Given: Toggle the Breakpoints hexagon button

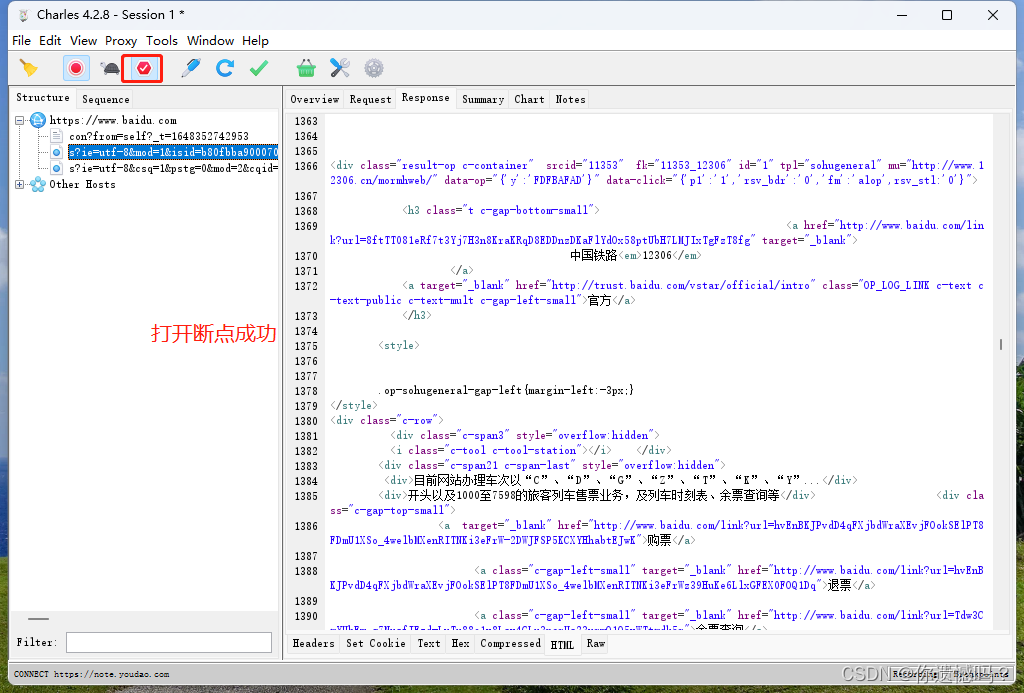Looking at the screenshot, I should (x=144, y=68).
